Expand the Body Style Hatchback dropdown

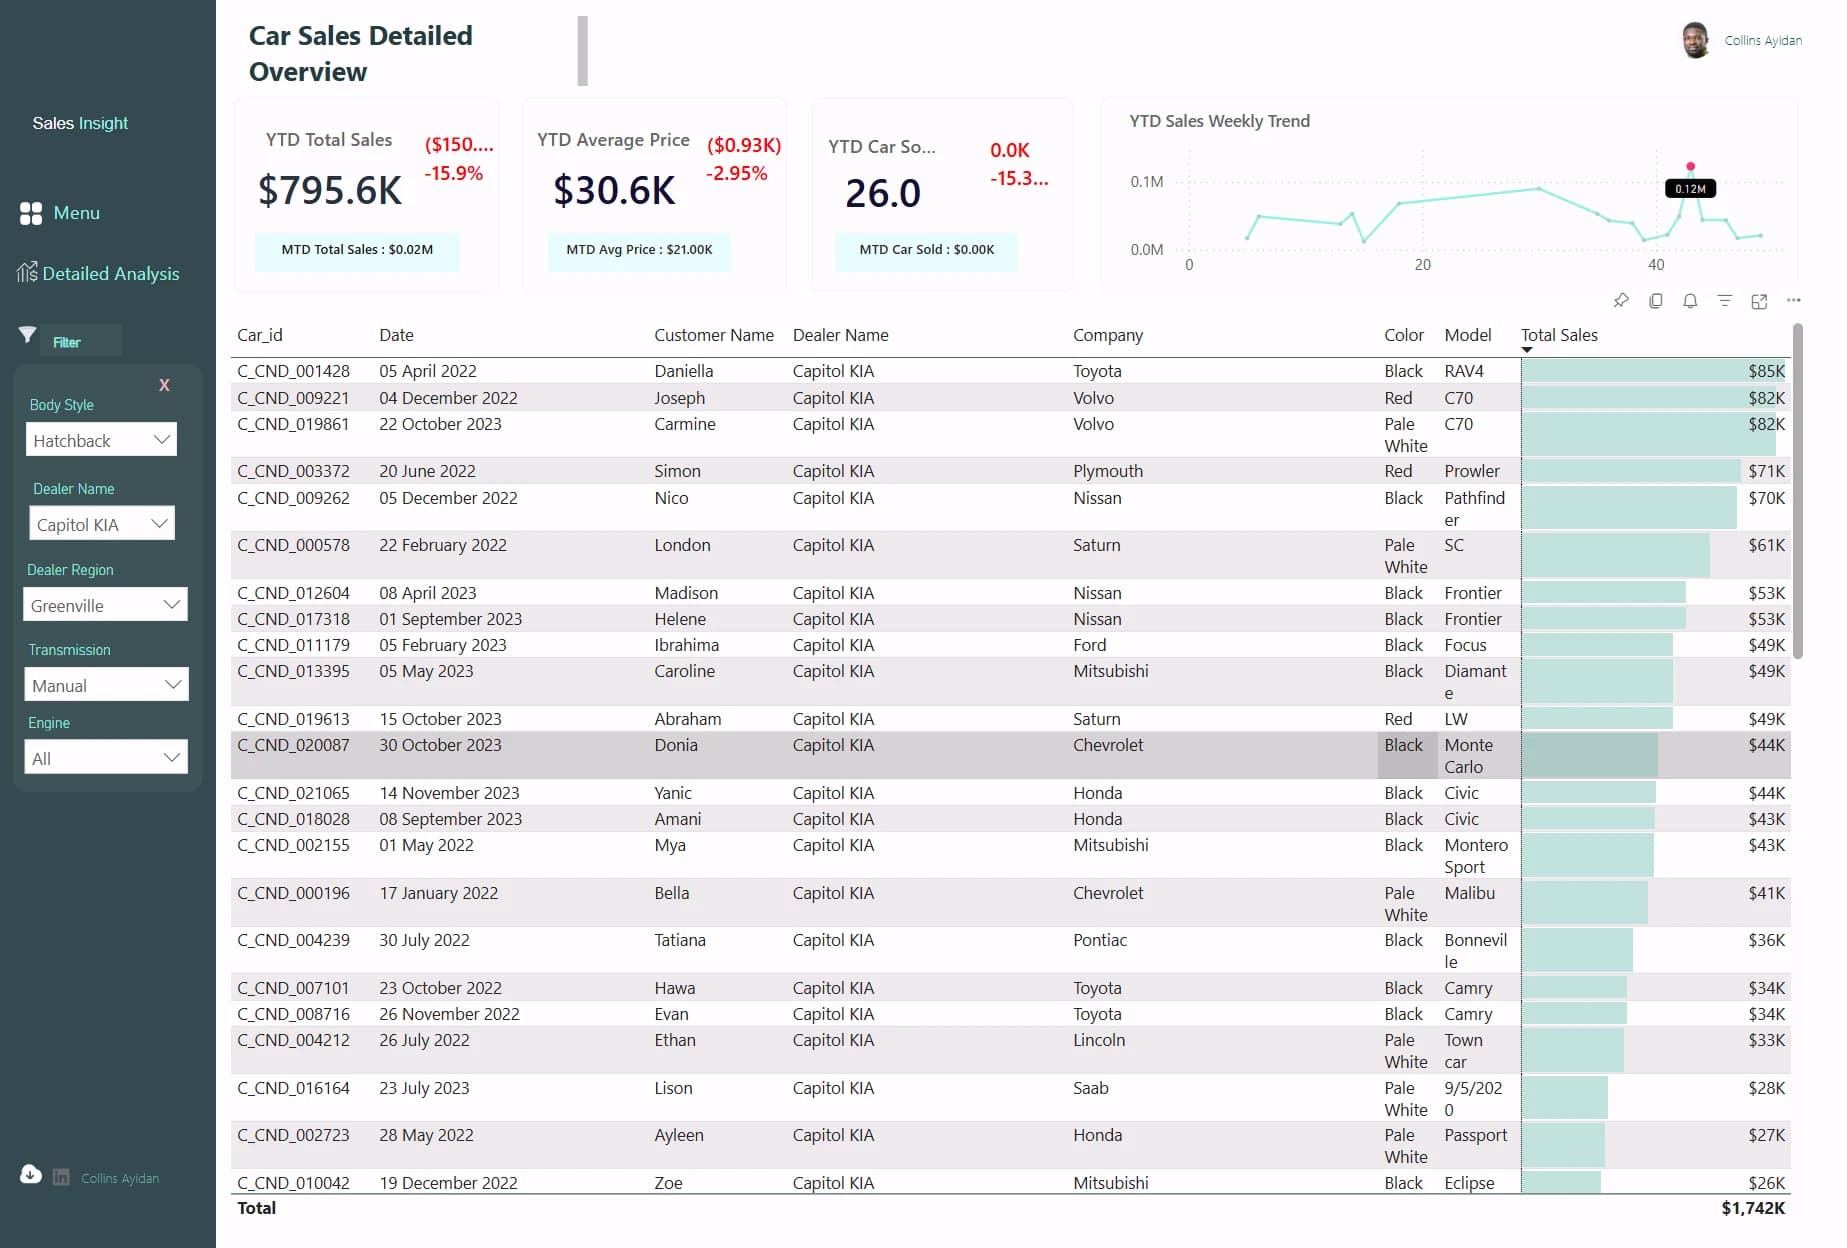click(101, 440)
